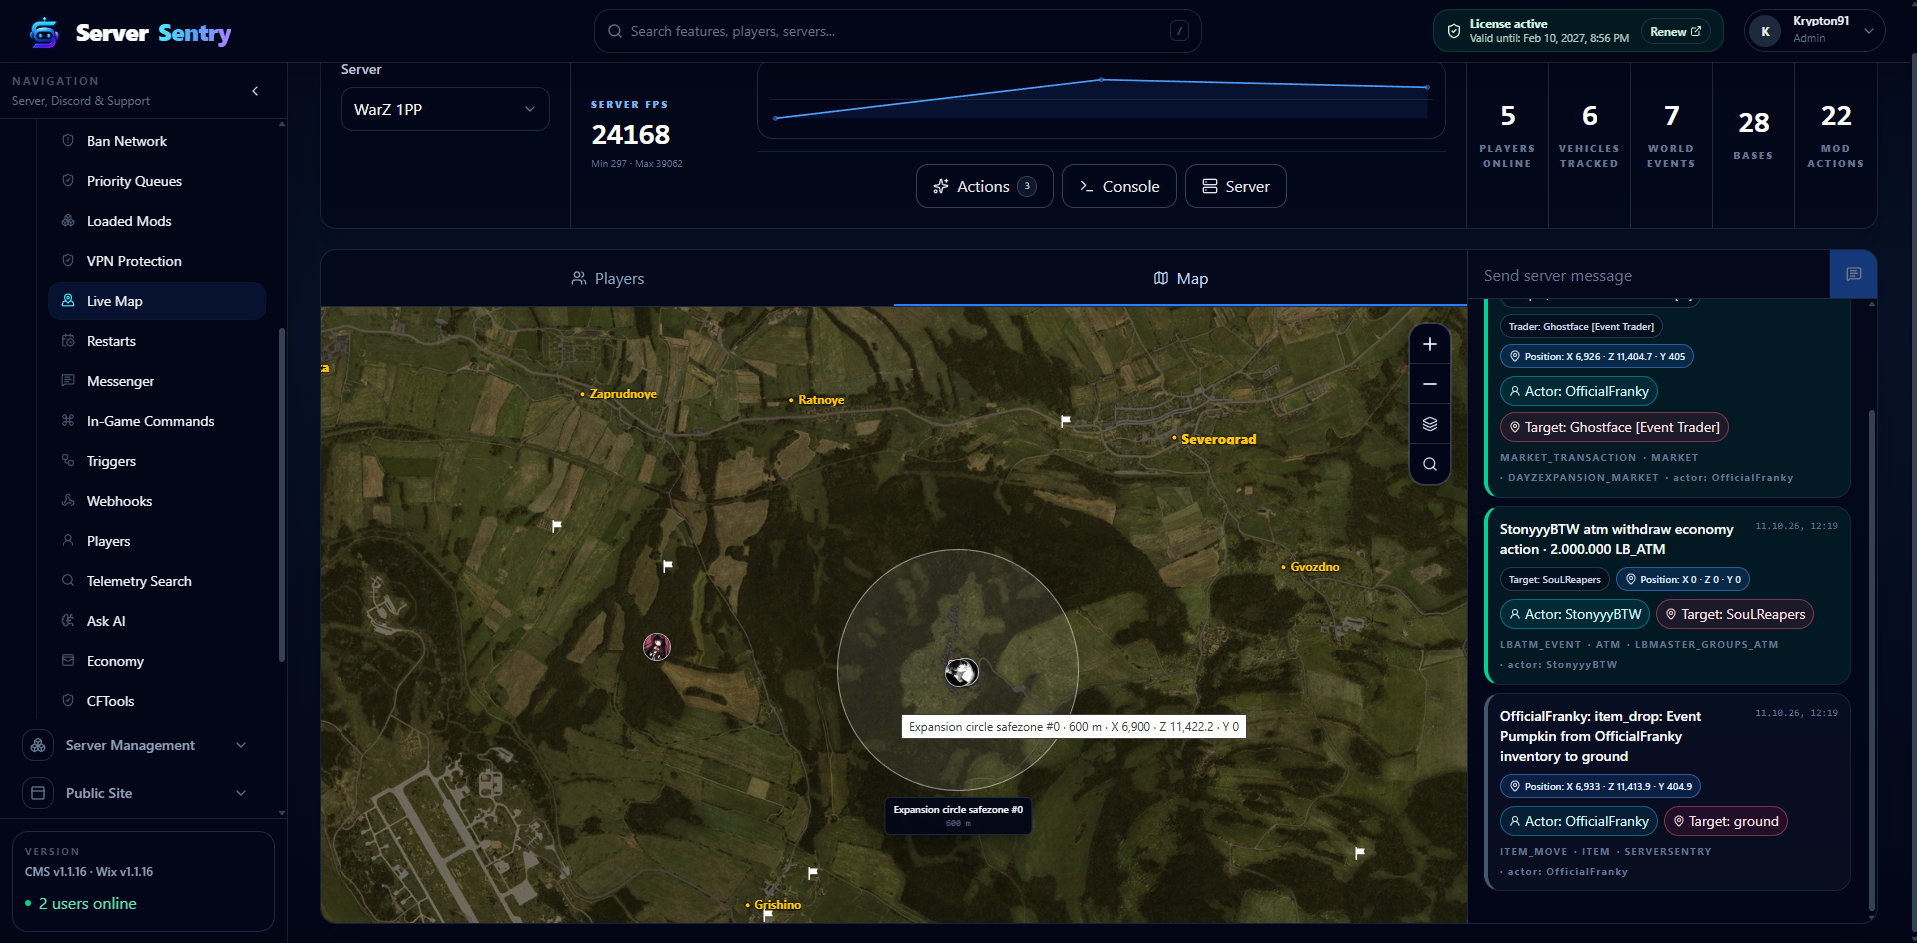Zoom out on the map with minus
The width and height of the screenshot is (1917, 943).
pos(1430,384)
